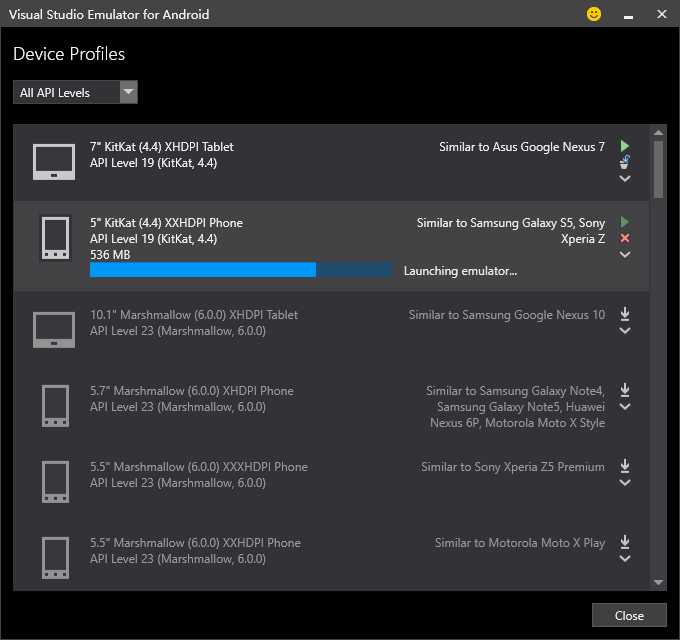The image size is (680, 640).
Task: Click 'Similar to Sony Xperia Z5 Premium' text
Action: pyautogui.click(x=513, y=467)
